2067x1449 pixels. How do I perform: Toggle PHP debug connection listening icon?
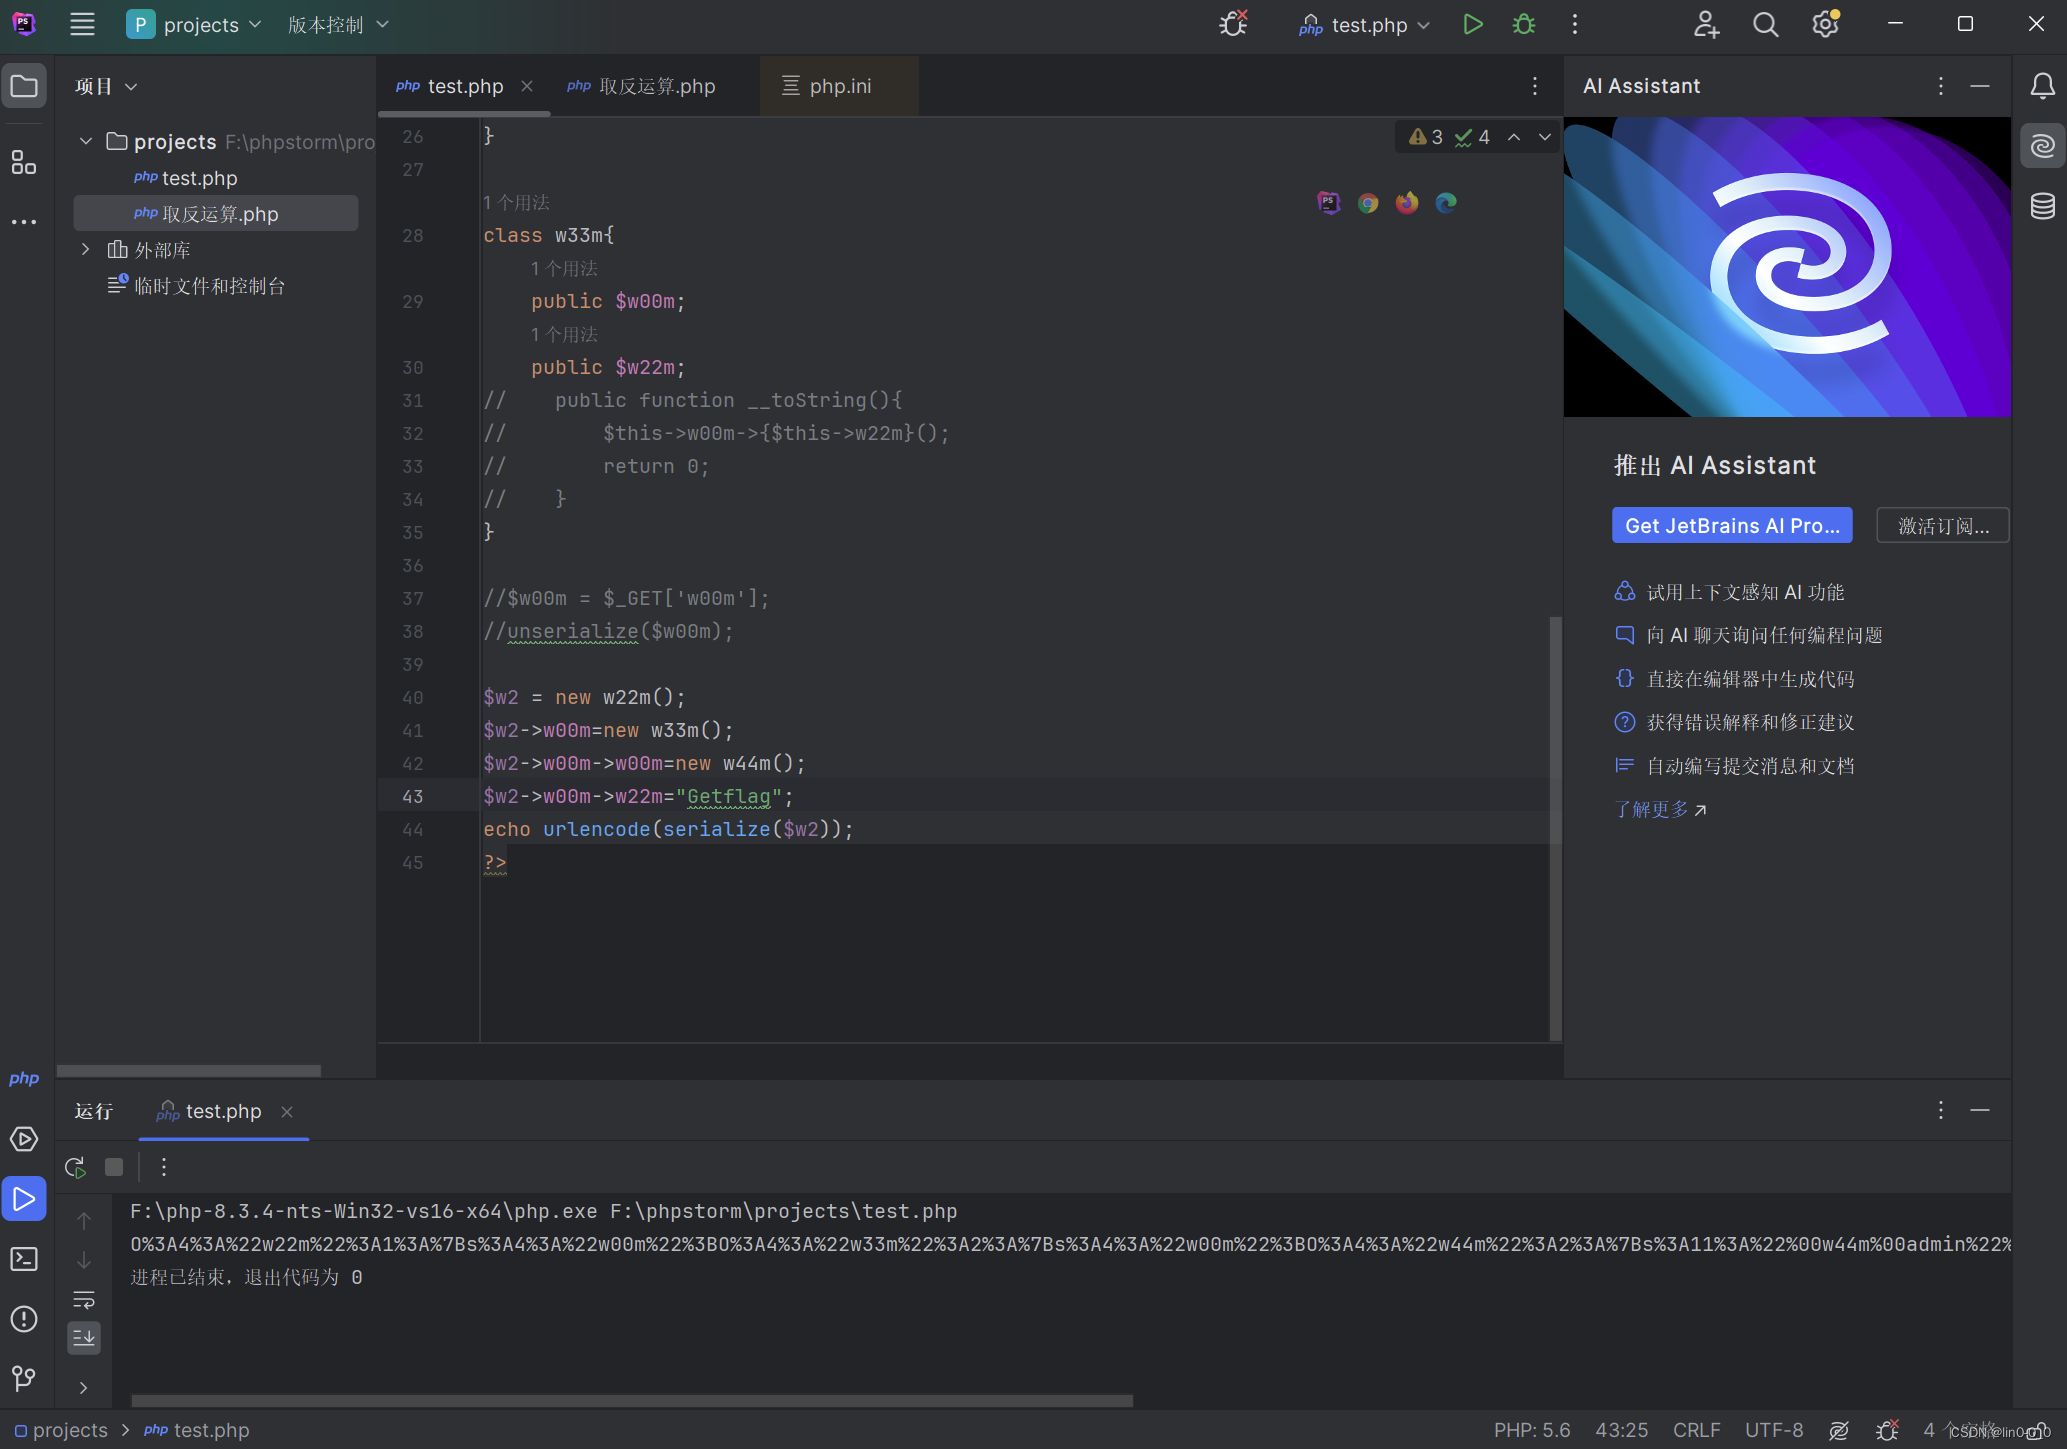point(1233,24)
